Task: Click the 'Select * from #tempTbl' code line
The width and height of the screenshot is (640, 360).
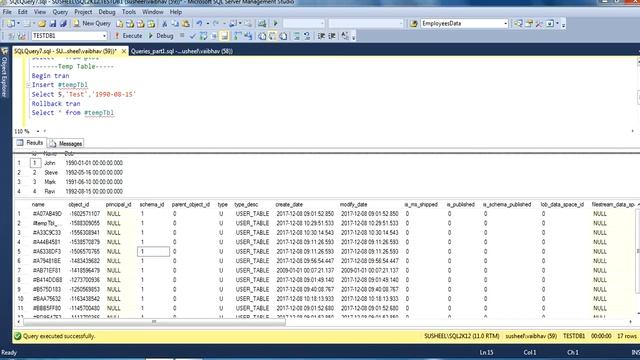Action: 73,113
